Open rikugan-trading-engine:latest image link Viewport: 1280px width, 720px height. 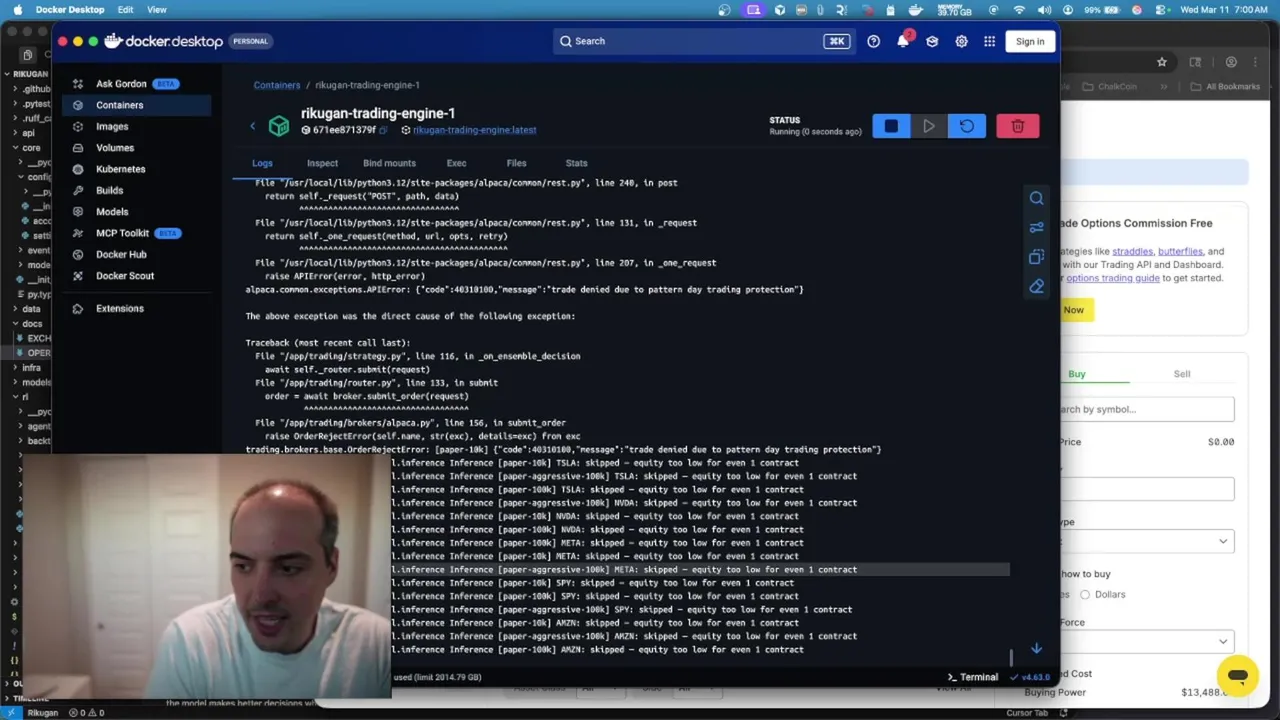click(x=474, y=130)
